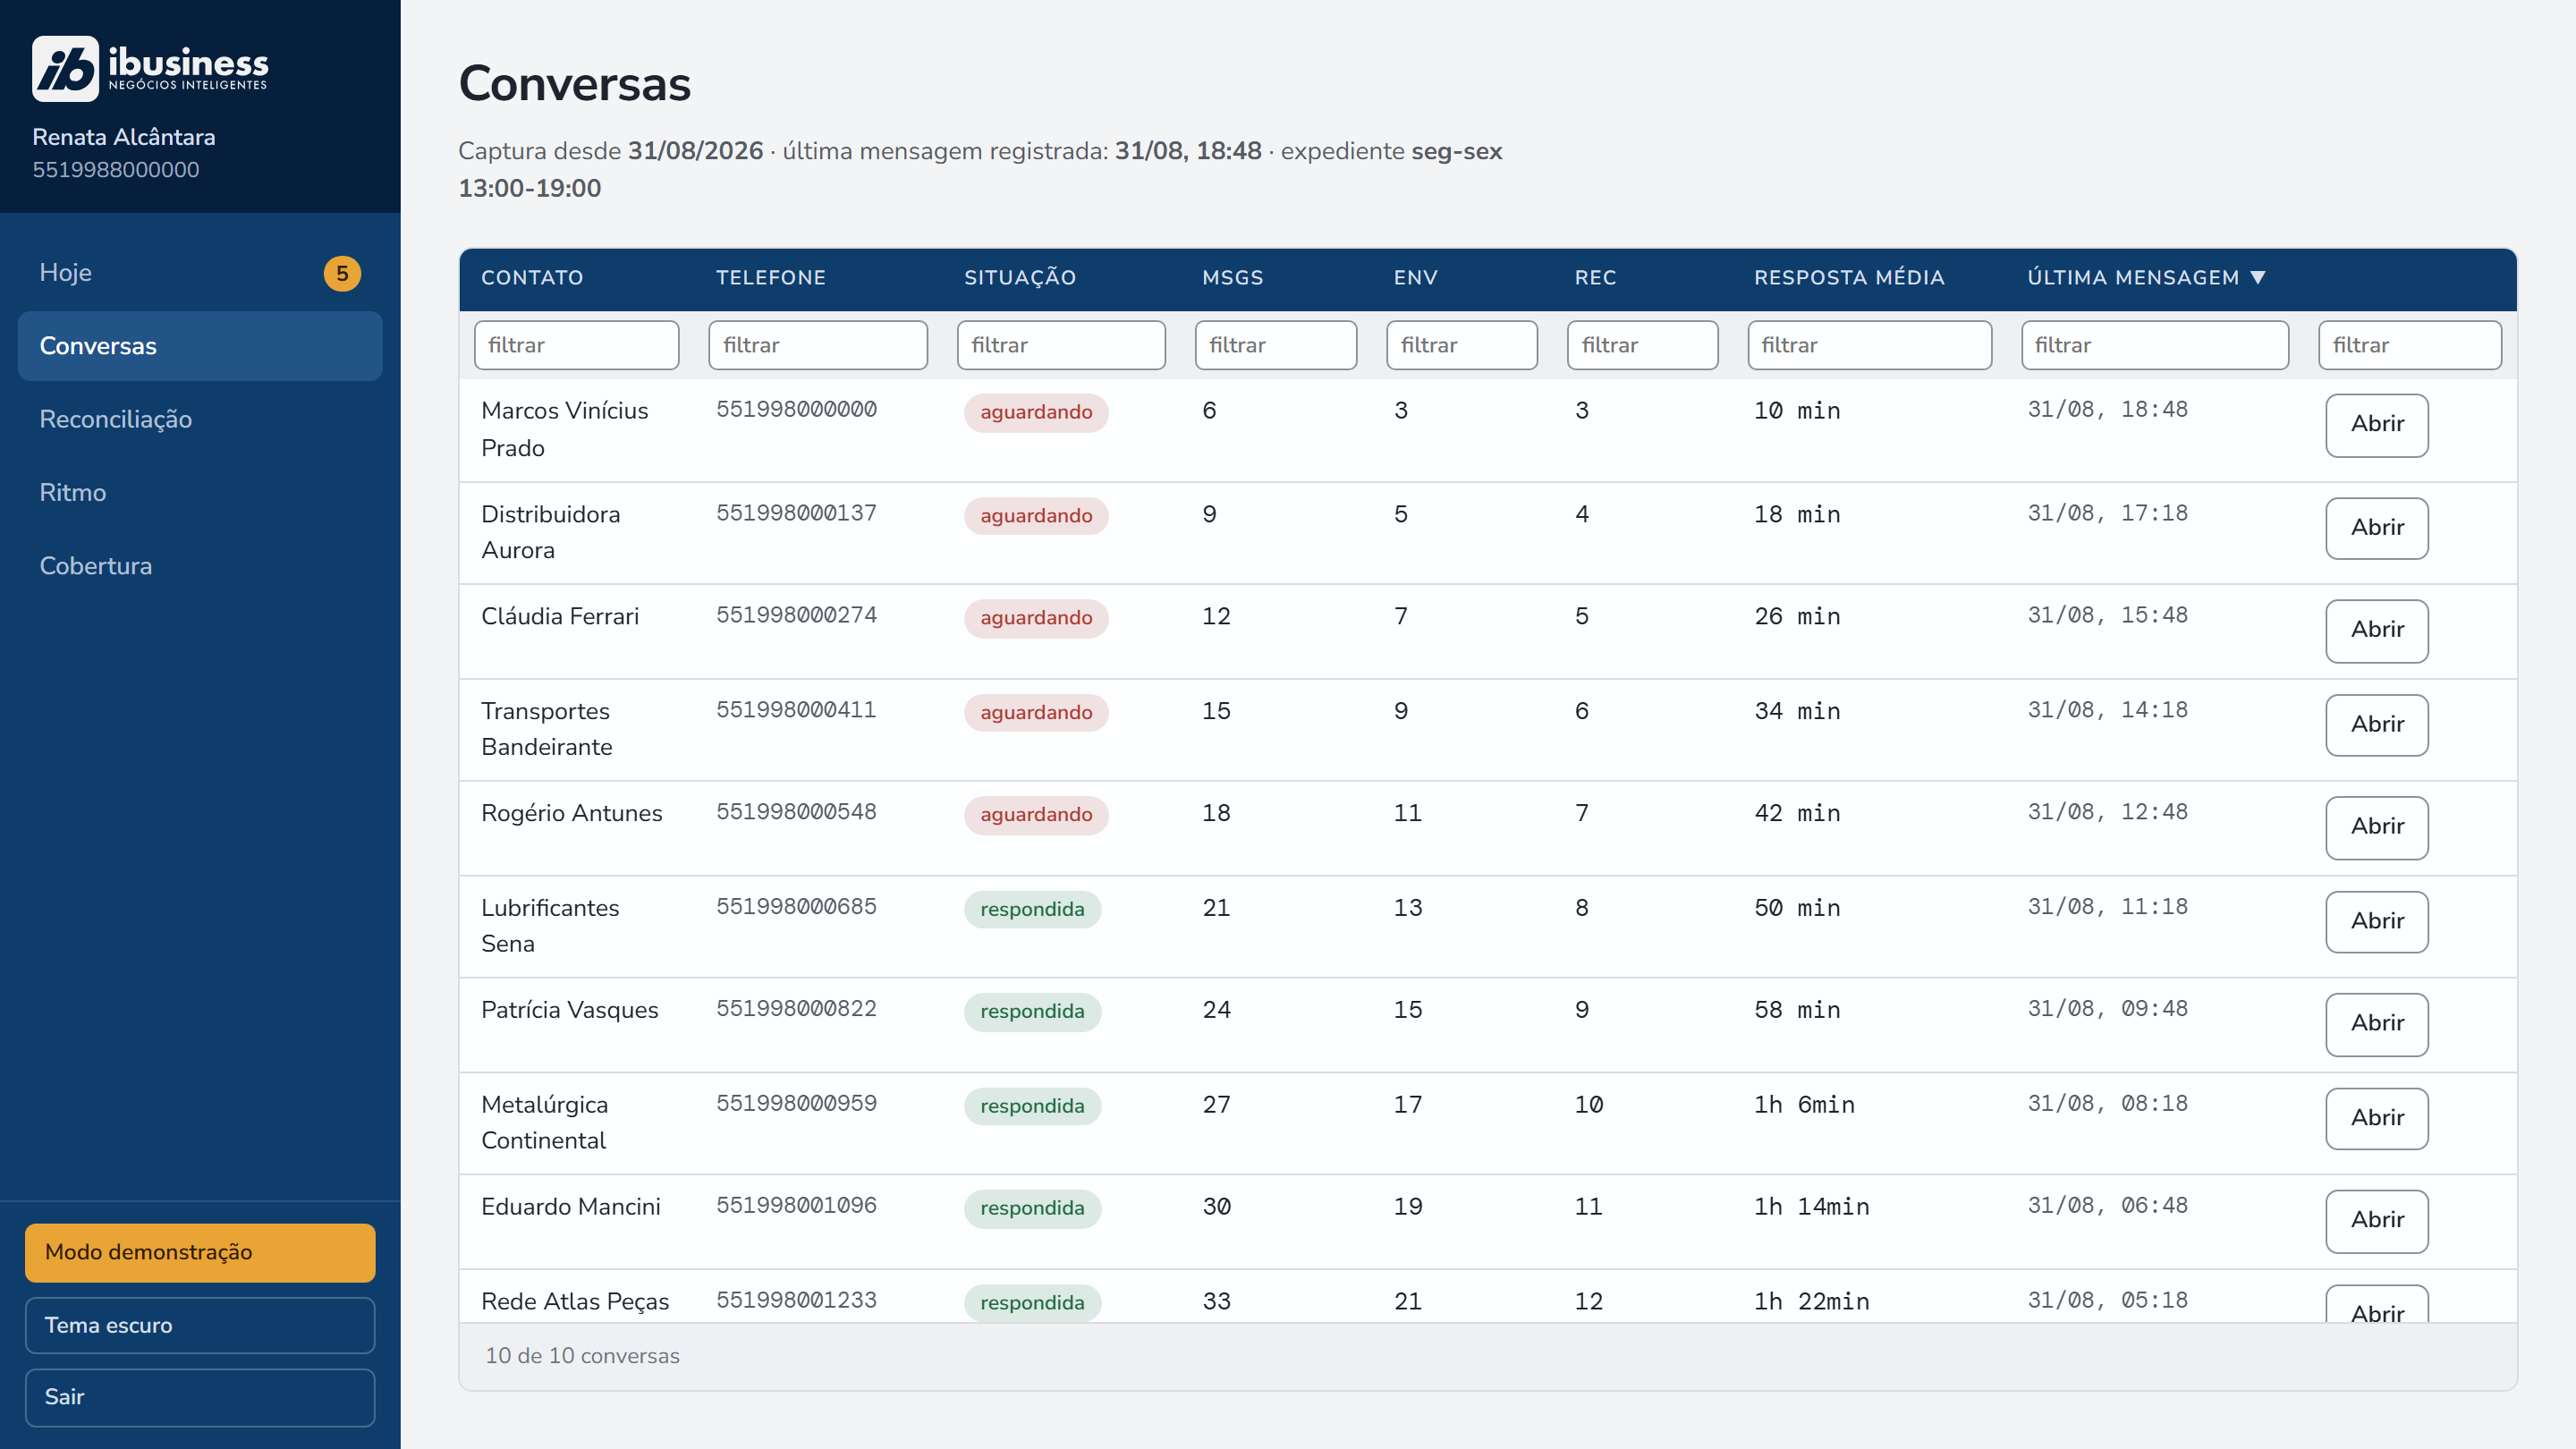Focus the Última Mensagem filter field
The height and width of the screenshot is (1449, 2576).
(x=2155, y=345)
